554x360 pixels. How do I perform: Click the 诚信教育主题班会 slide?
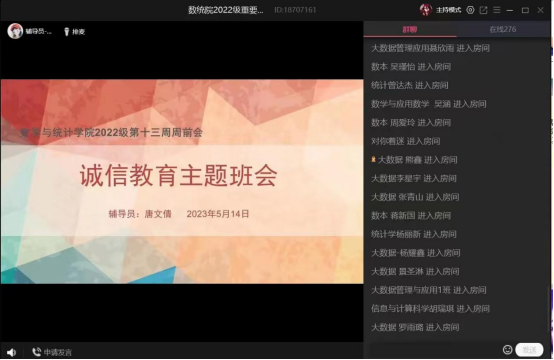pyautogui.click(x=182, y=181)
